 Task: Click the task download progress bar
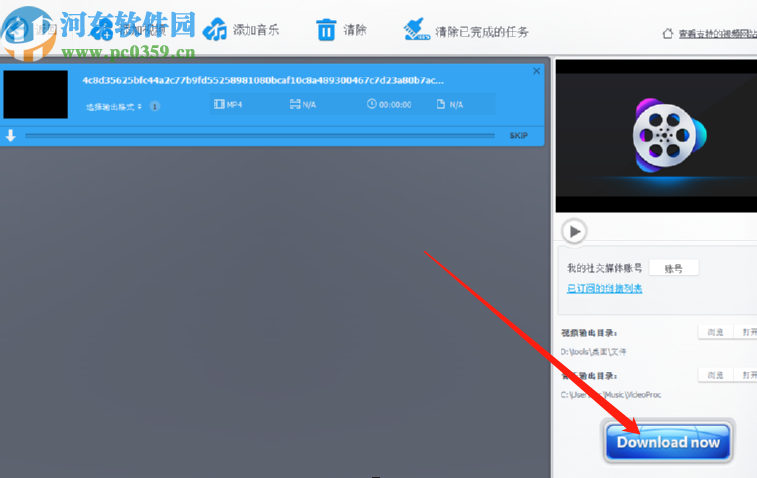coord(260,136)
